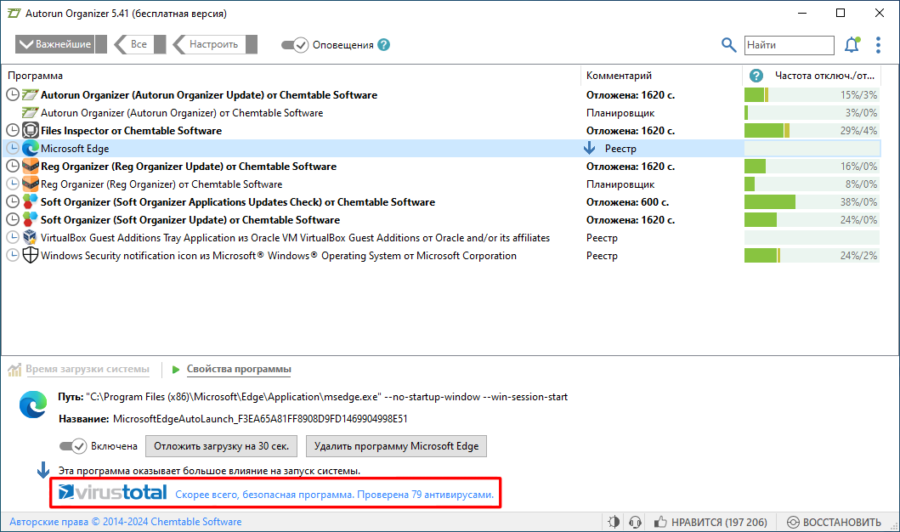Image resolution: width=900 pixels, height=532 pixels.
Task: Click the Edge logo in the program list
Action: tap(30, 148)
